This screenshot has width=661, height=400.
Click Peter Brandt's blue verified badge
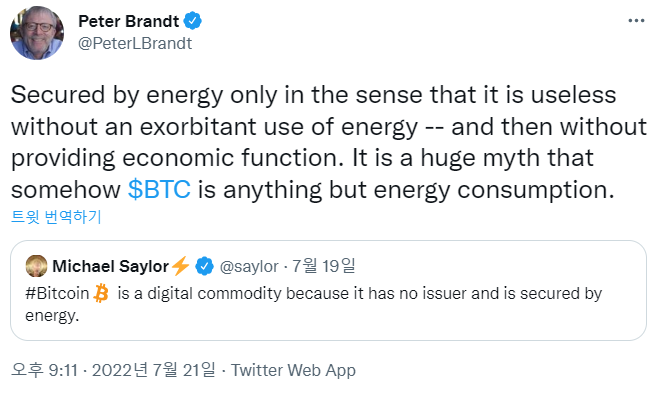193,21
